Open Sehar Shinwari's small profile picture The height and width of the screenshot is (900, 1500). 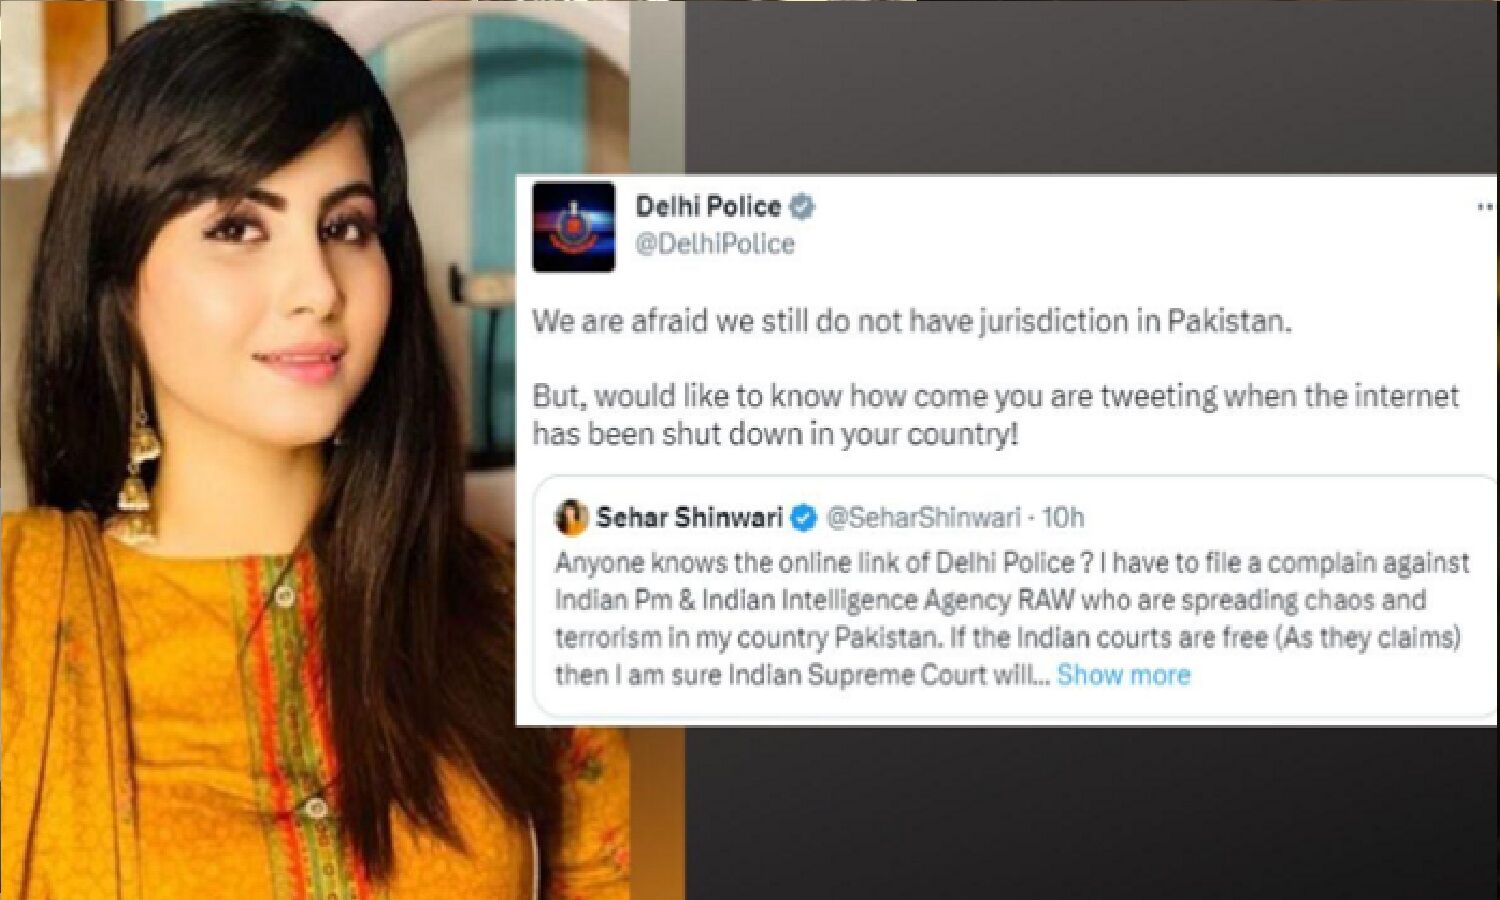click(571, 517)
